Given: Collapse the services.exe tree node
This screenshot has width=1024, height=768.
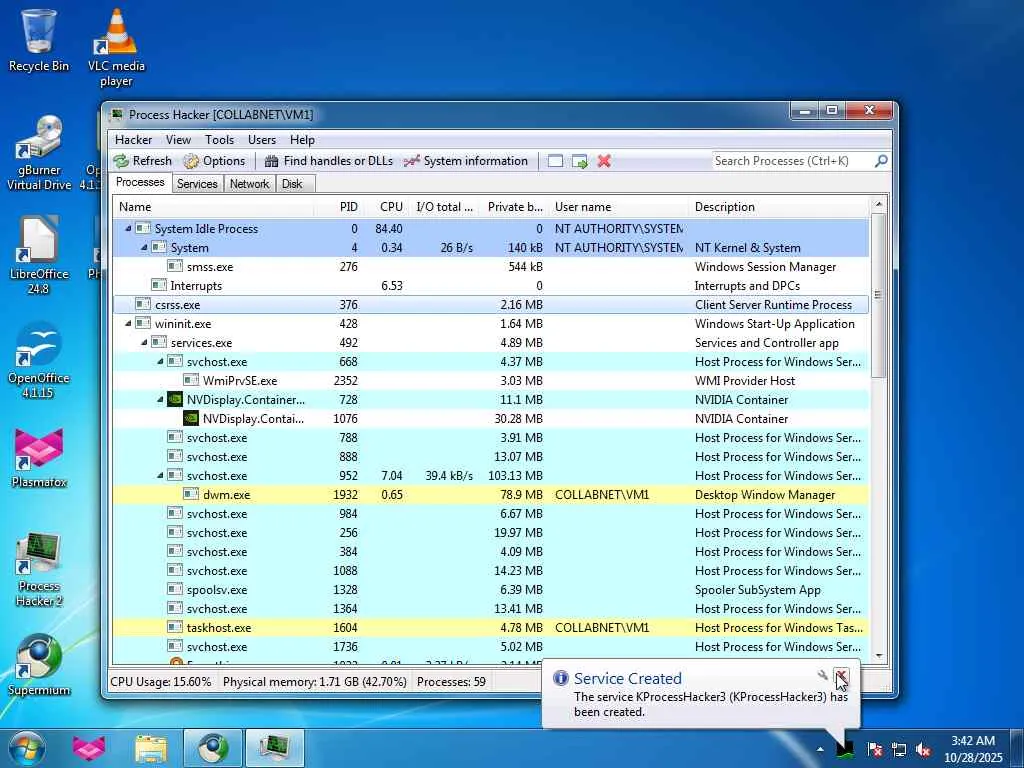Looking at the screenshot, I should (144, 342).
